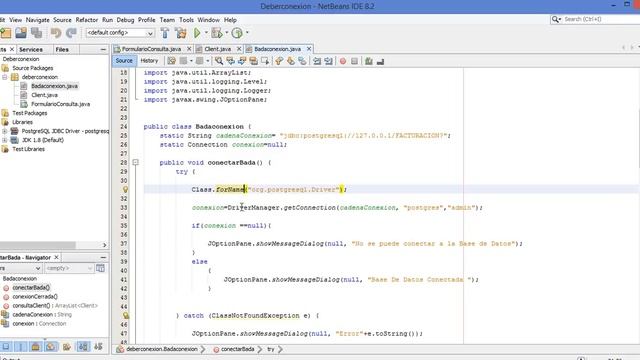Build the project with hammer icon
Image resolution: width=640 pixels, height=360 pixels.
[165, 33]
